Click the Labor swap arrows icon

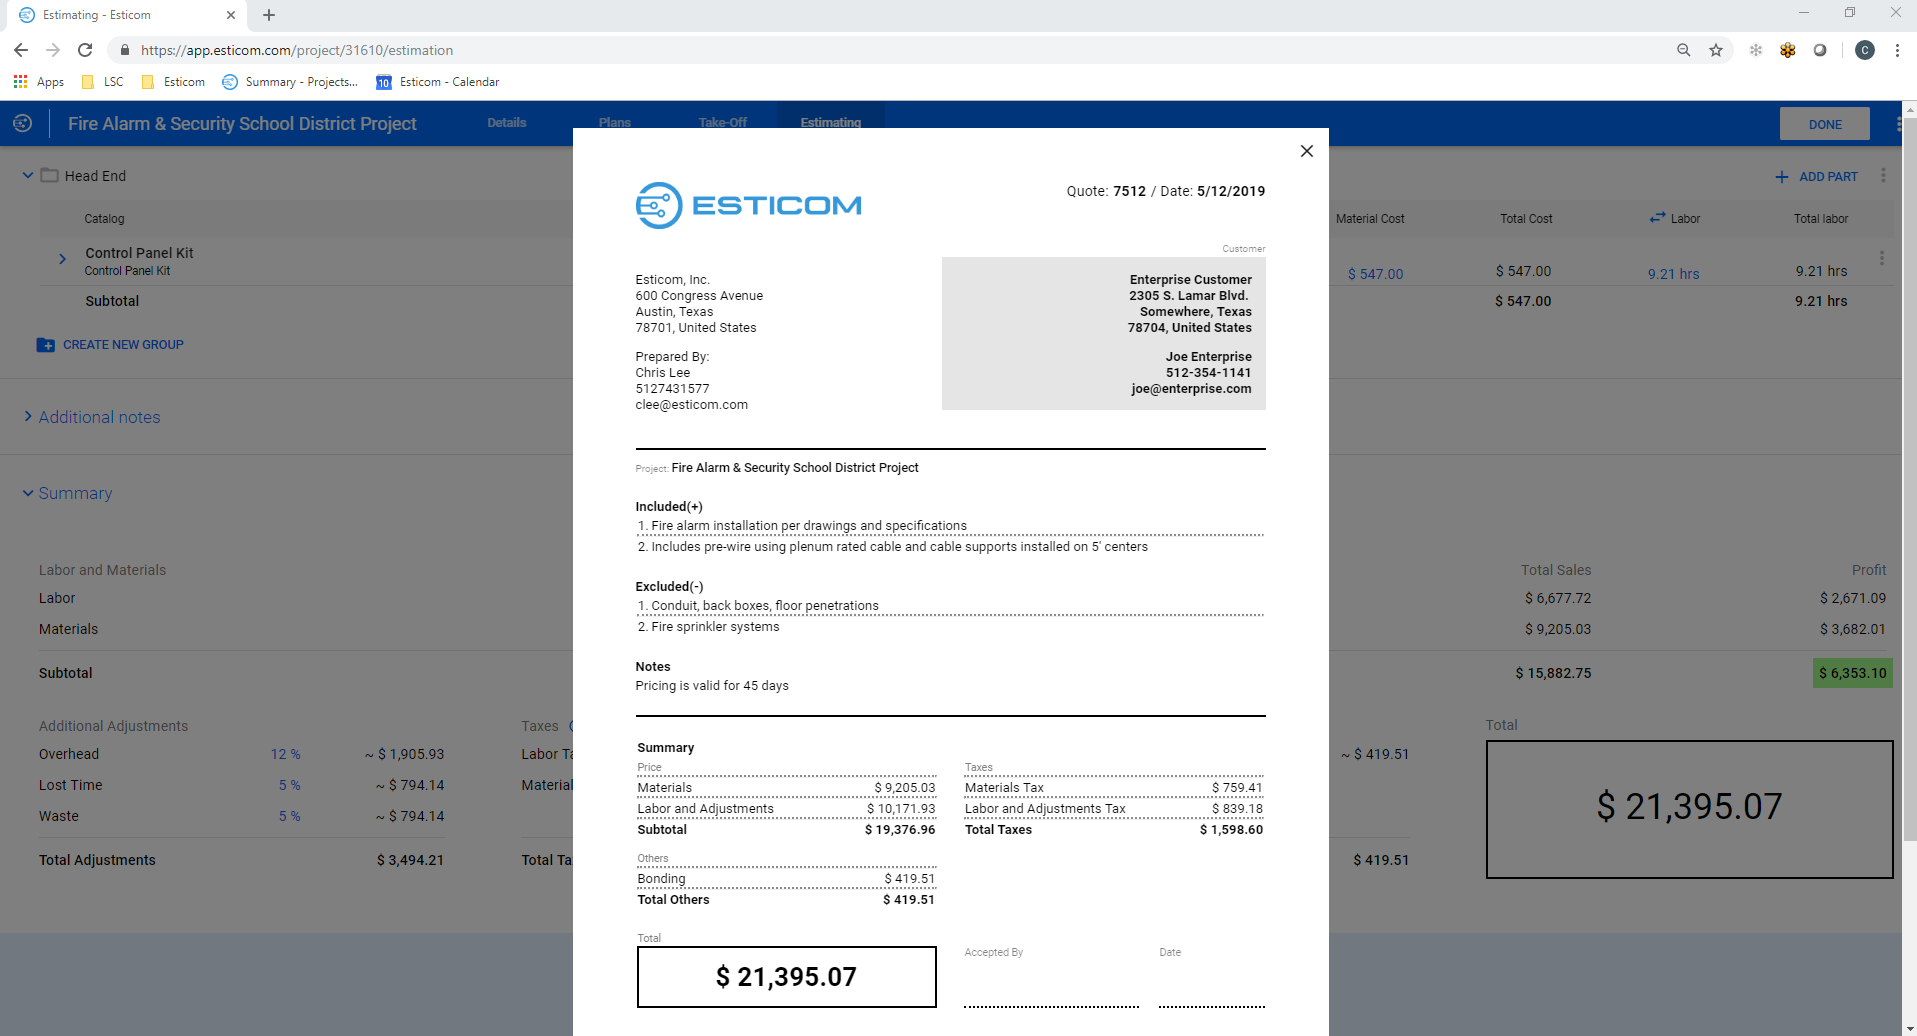[x=1657, y=217]
